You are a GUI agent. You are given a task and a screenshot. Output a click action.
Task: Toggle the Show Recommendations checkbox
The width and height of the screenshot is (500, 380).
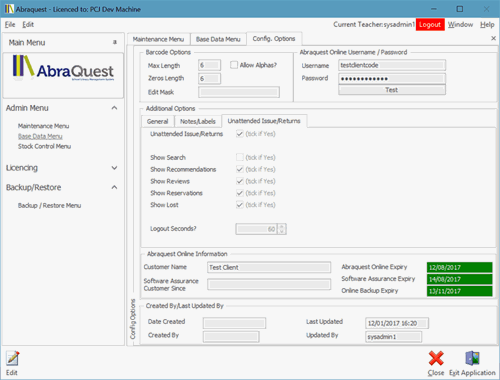coord(240,169)
